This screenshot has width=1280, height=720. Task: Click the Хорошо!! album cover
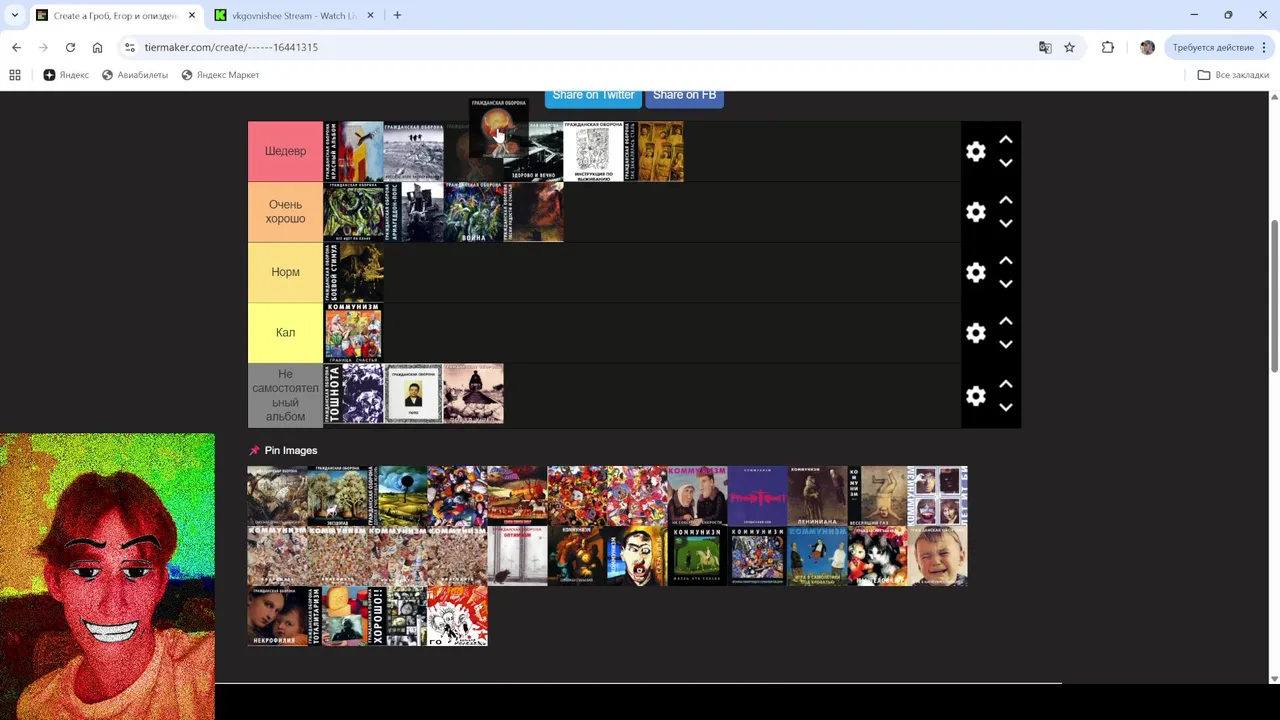point(397,616)
